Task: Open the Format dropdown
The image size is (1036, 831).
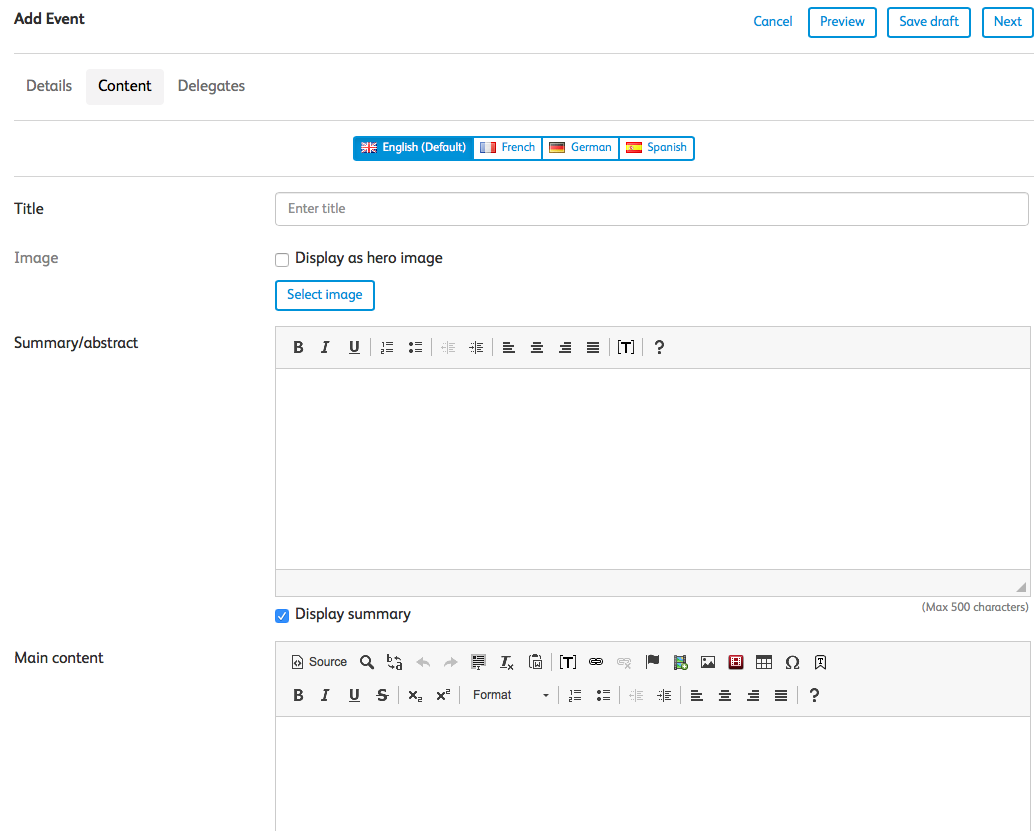Action: (511, 695)
